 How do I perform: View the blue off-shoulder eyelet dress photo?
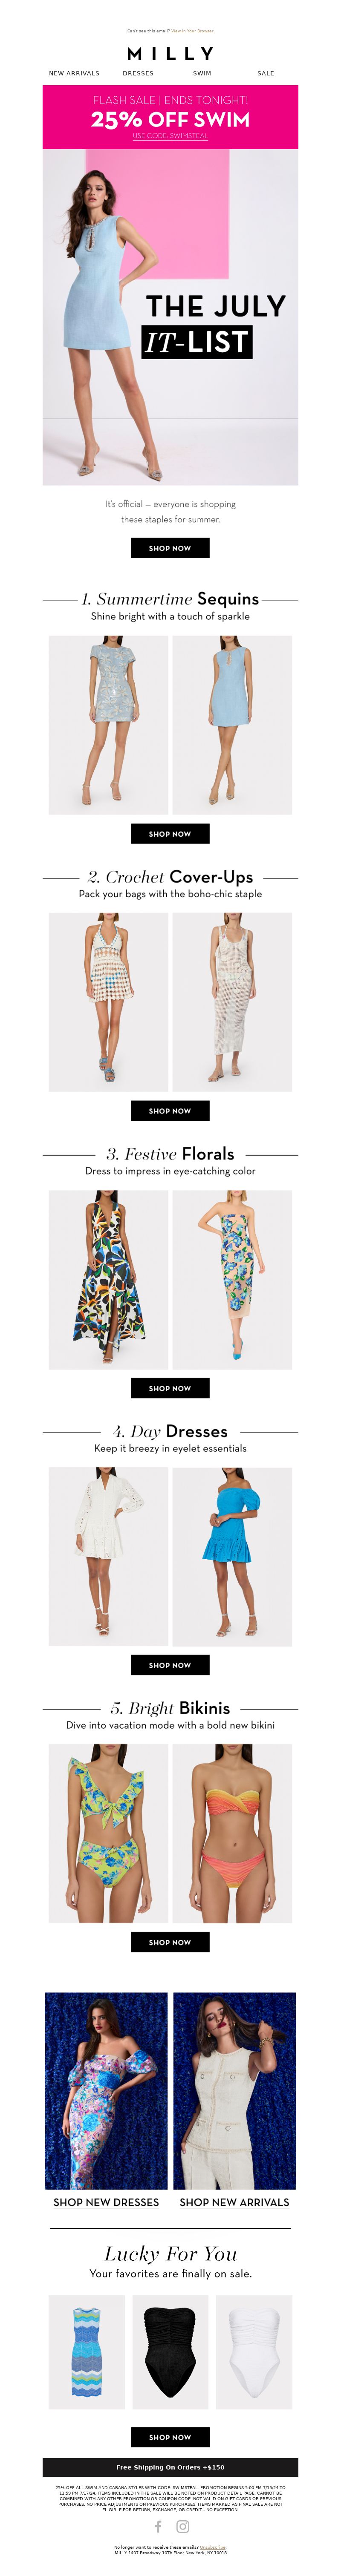tap(232, 1556)
